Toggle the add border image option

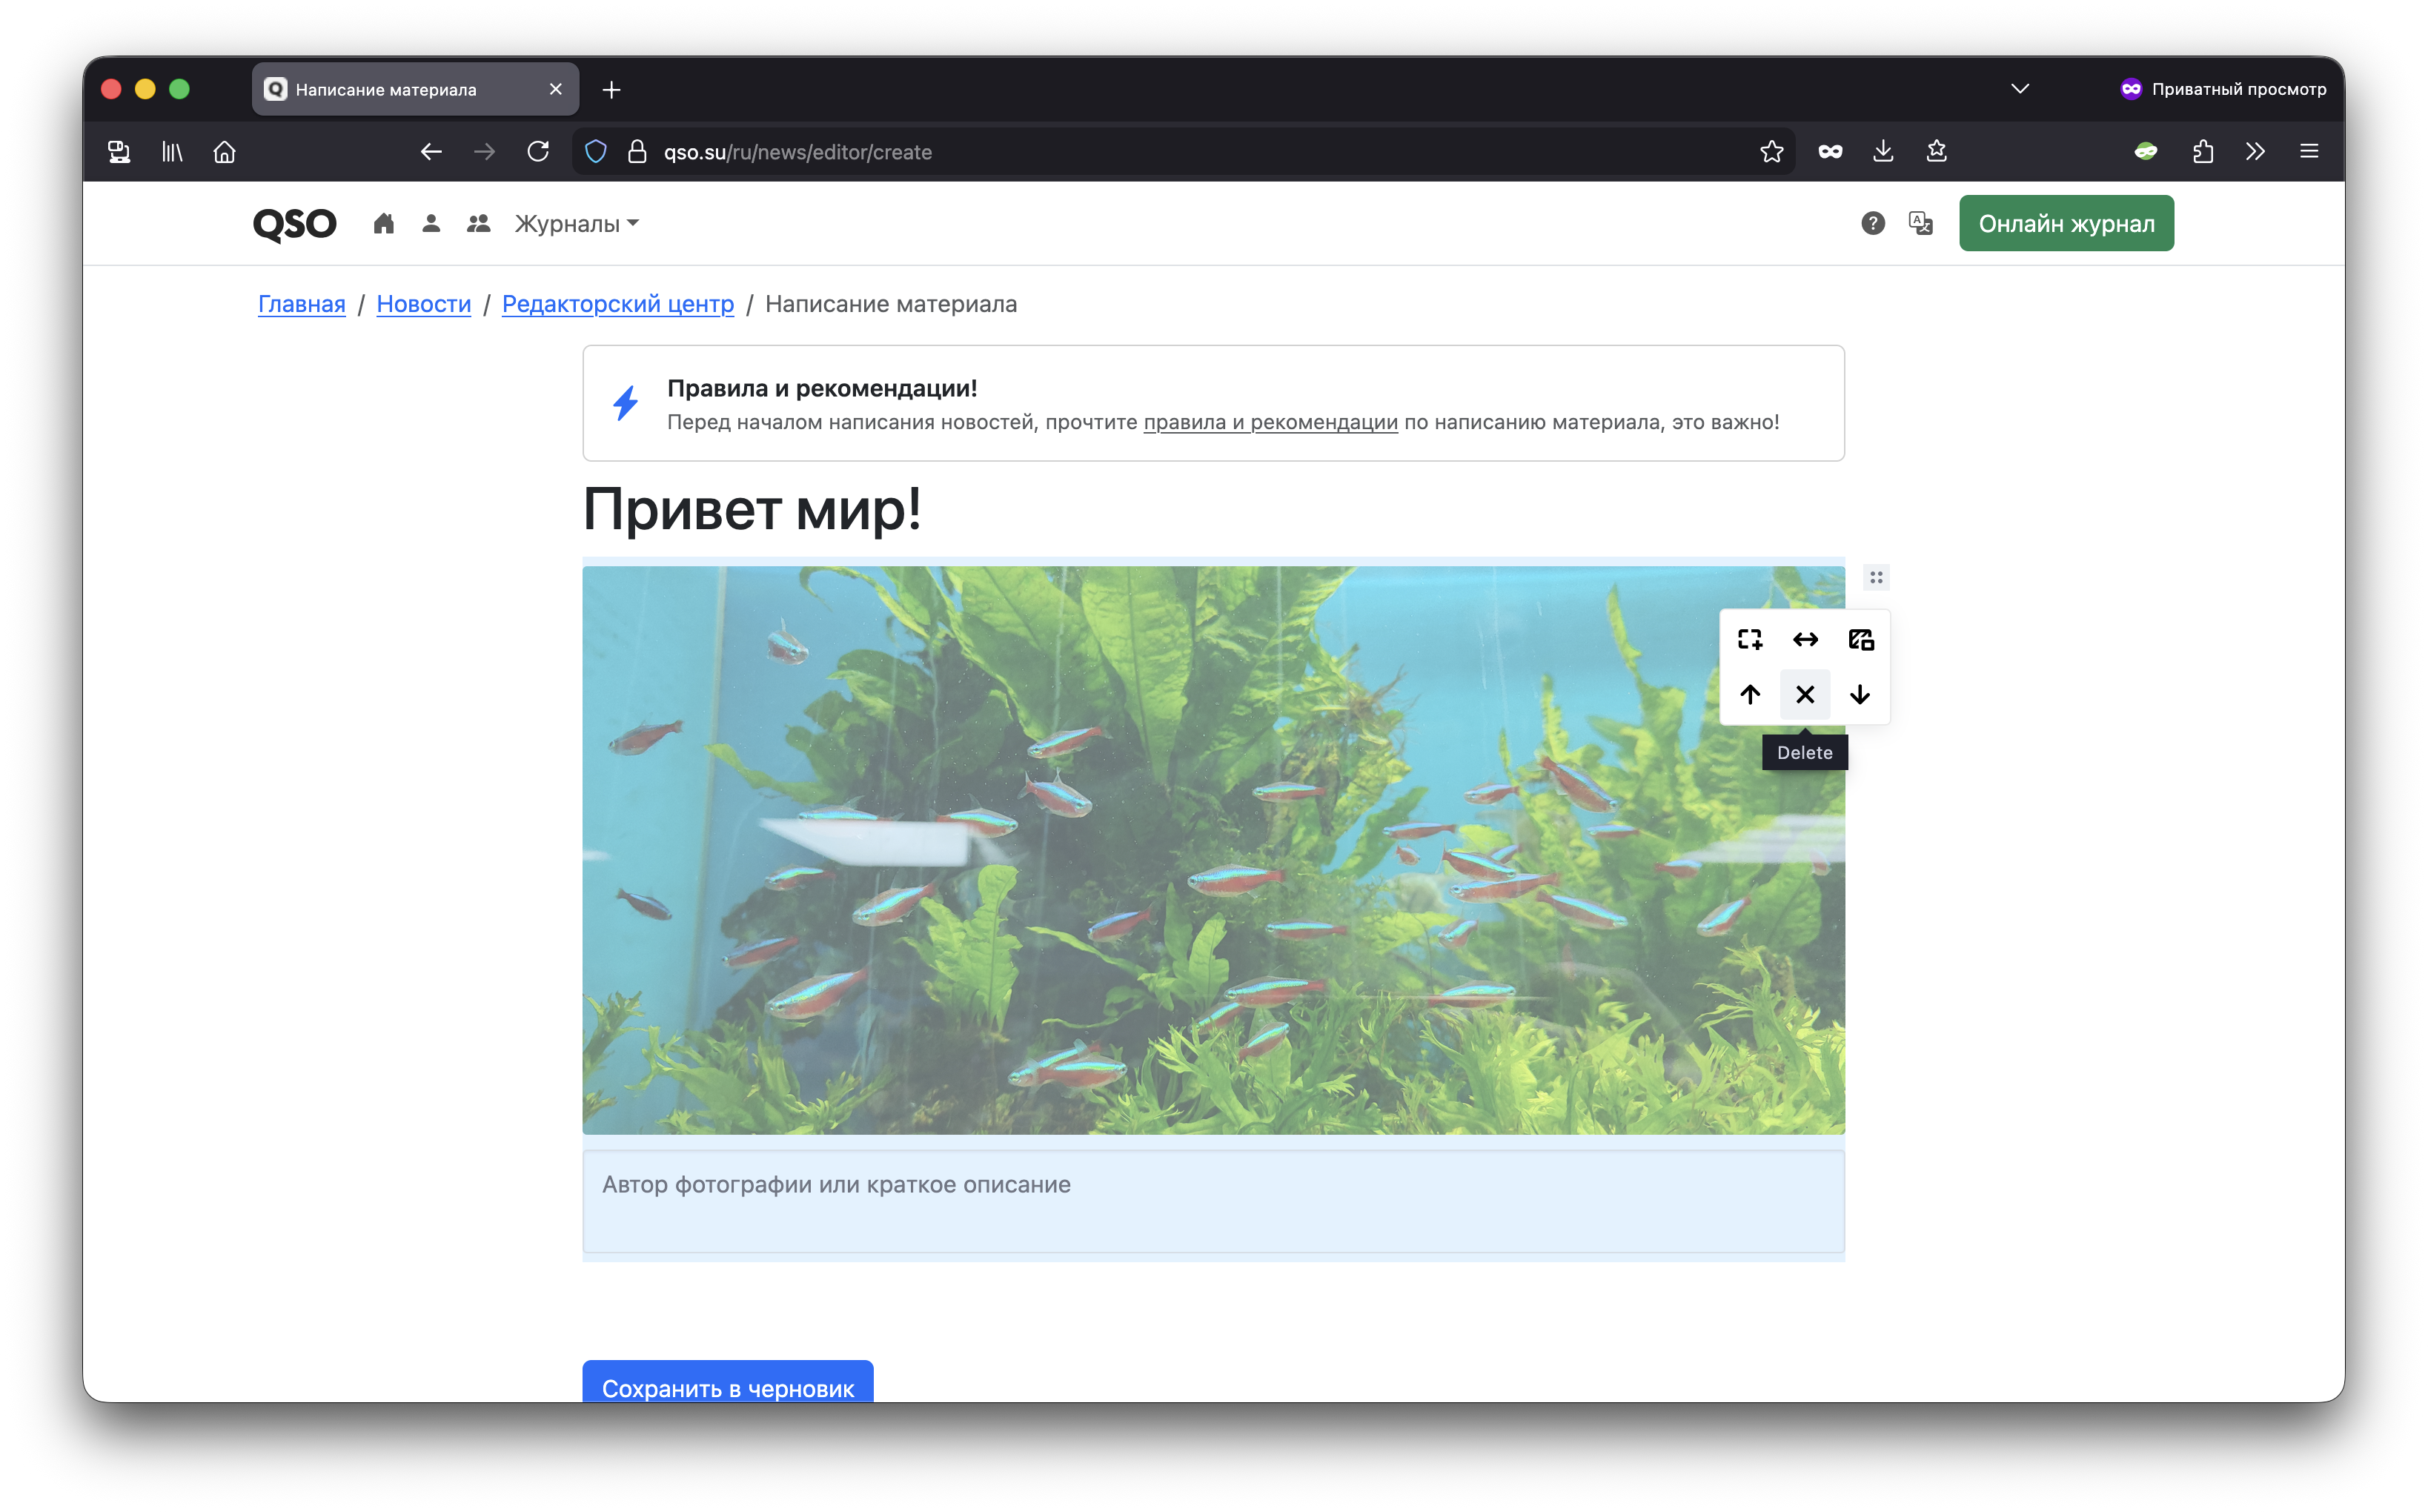click(1749, 639)
